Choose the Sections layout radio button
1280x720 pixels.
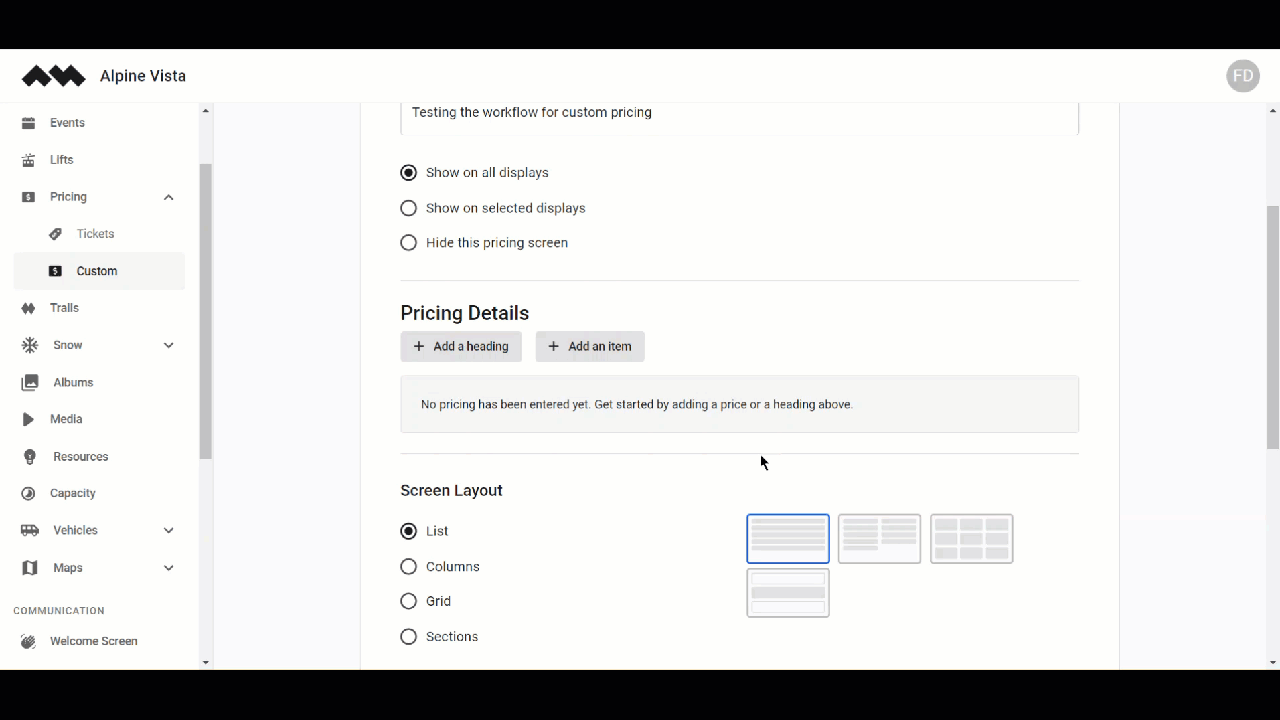[408, 637]
